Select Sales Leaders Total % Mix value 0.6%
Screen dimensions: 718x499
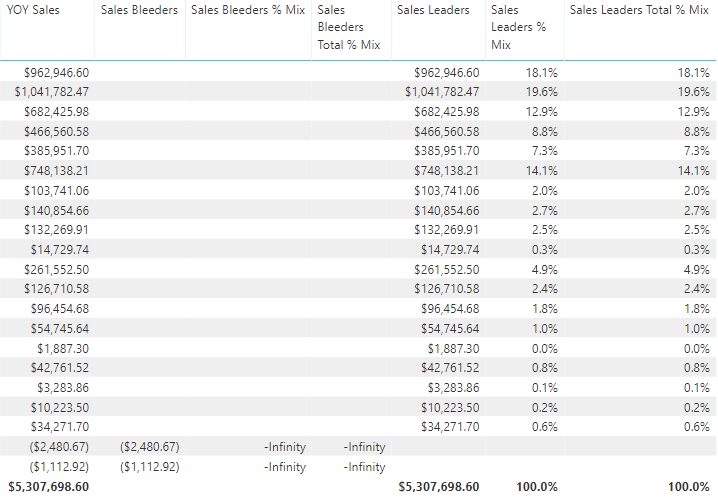[696, 427]
